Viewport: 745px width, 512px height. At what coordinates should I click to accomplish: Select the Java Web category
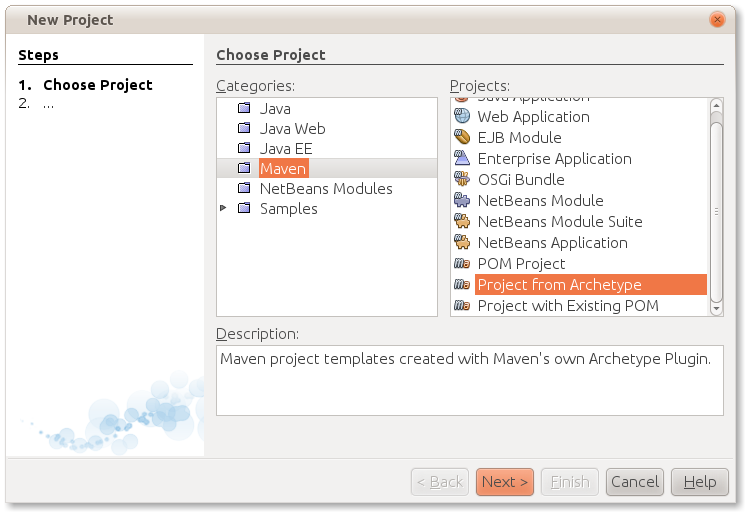(x=292, y=128)
